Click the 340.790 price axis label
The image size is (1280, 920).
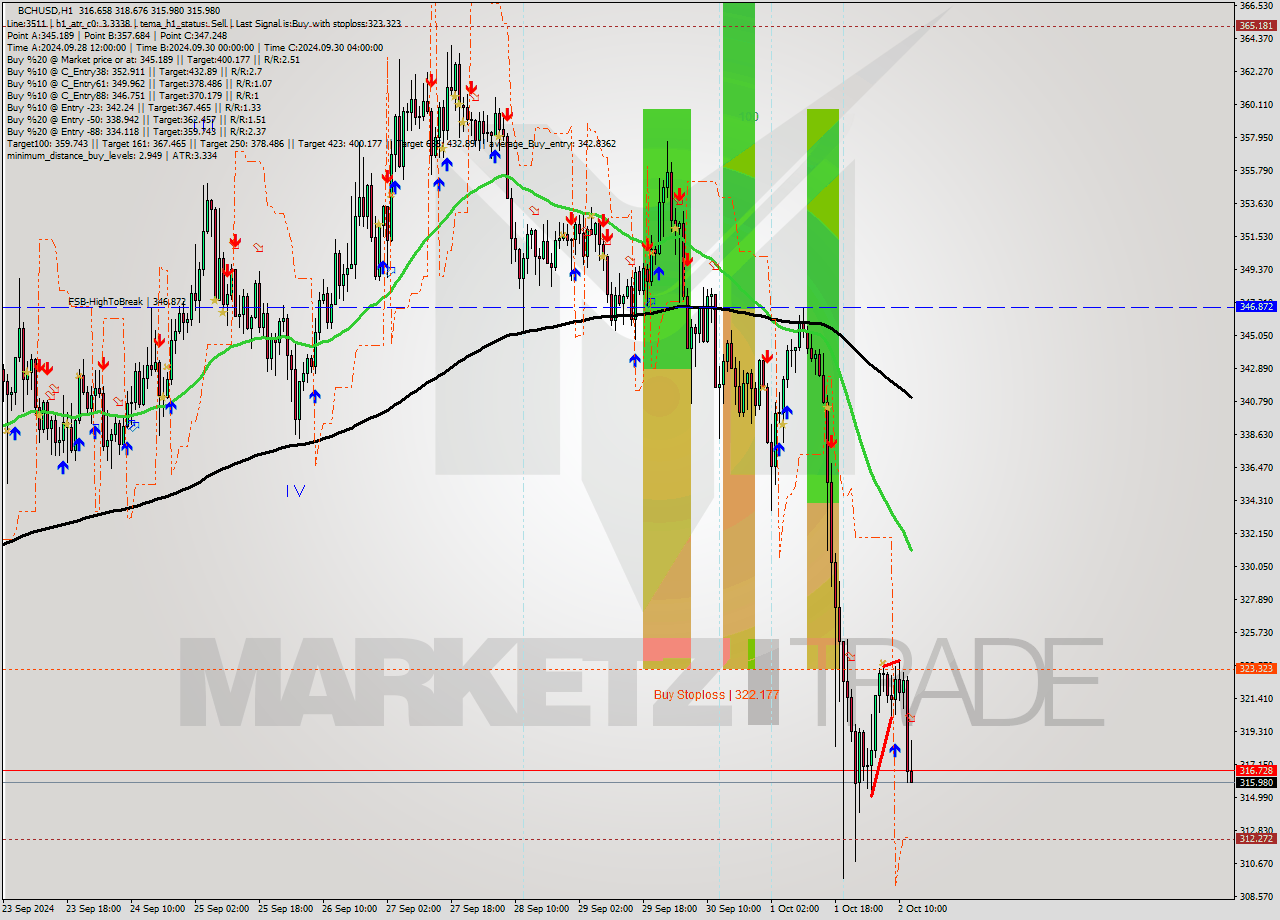point(1257,401)
